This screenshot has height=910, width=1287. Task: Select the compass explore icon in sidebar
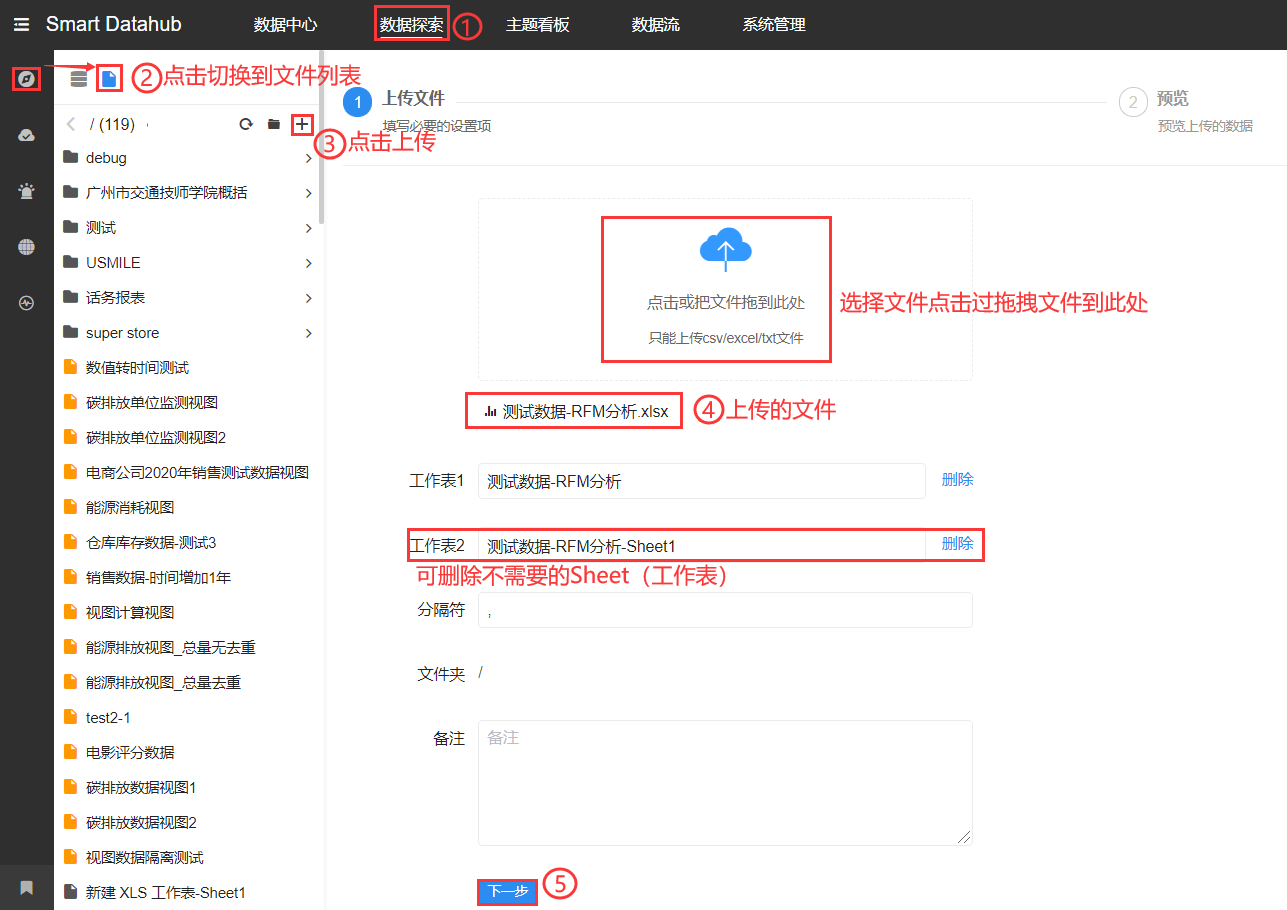[x=27, y=78]
